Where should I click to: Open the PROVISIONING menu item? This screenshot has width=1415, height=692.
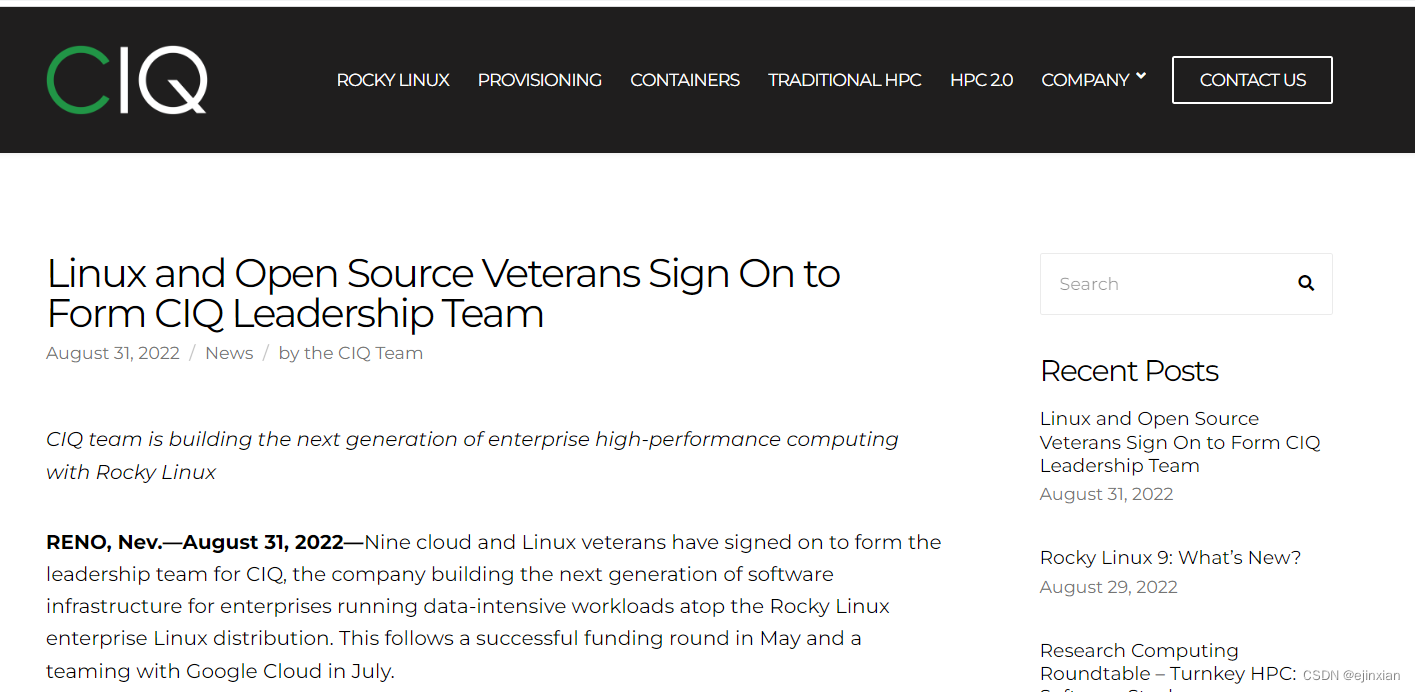click(540, 80)
